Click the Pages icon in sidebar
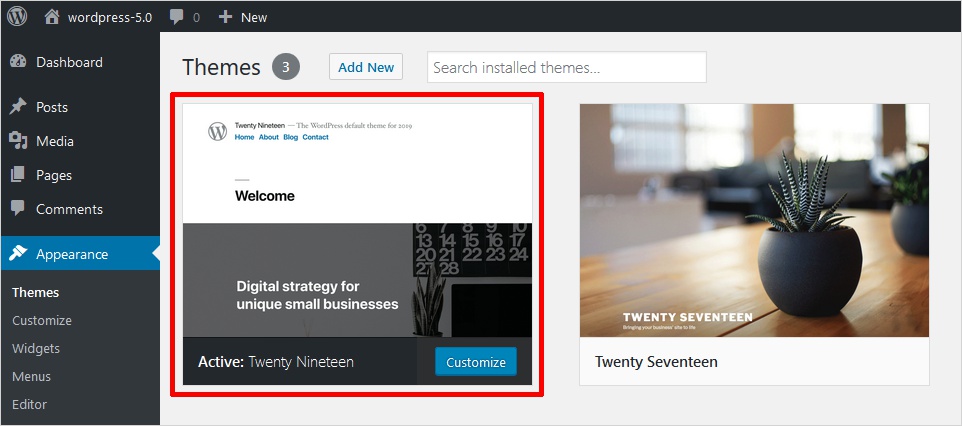This screenshot has width=962, height=426. click(x=18, y=175)
